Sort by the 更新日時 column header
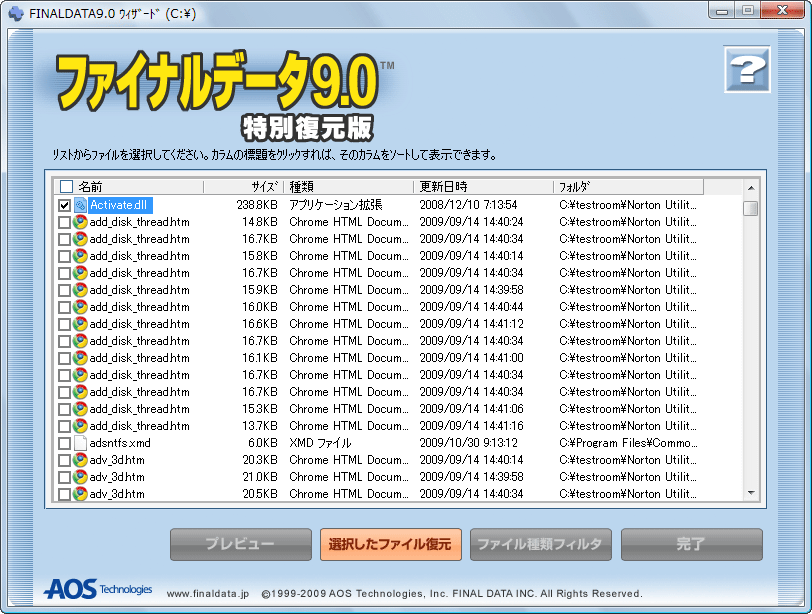Screen dimensions: 812x614 [x=483, y=186]
